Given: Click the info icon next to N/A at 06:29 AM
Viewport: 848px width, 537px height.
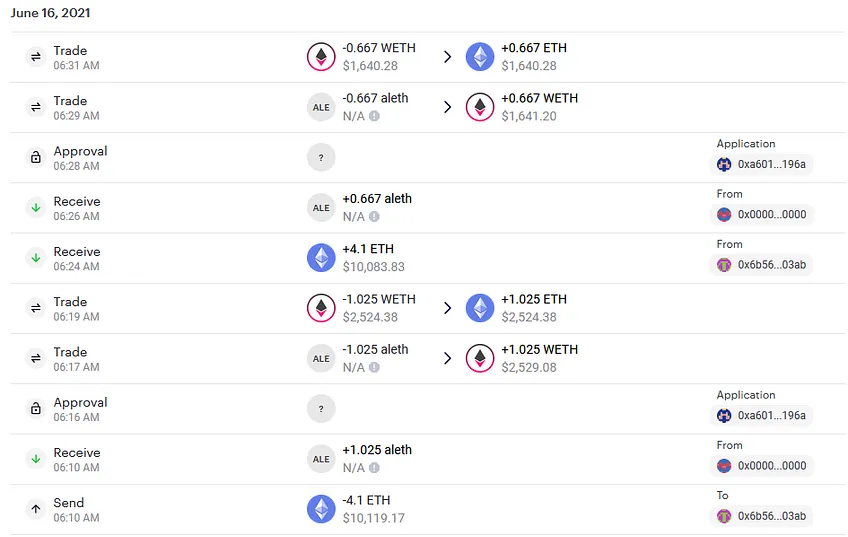Looking at the screenshot, I should pos(374,116).
